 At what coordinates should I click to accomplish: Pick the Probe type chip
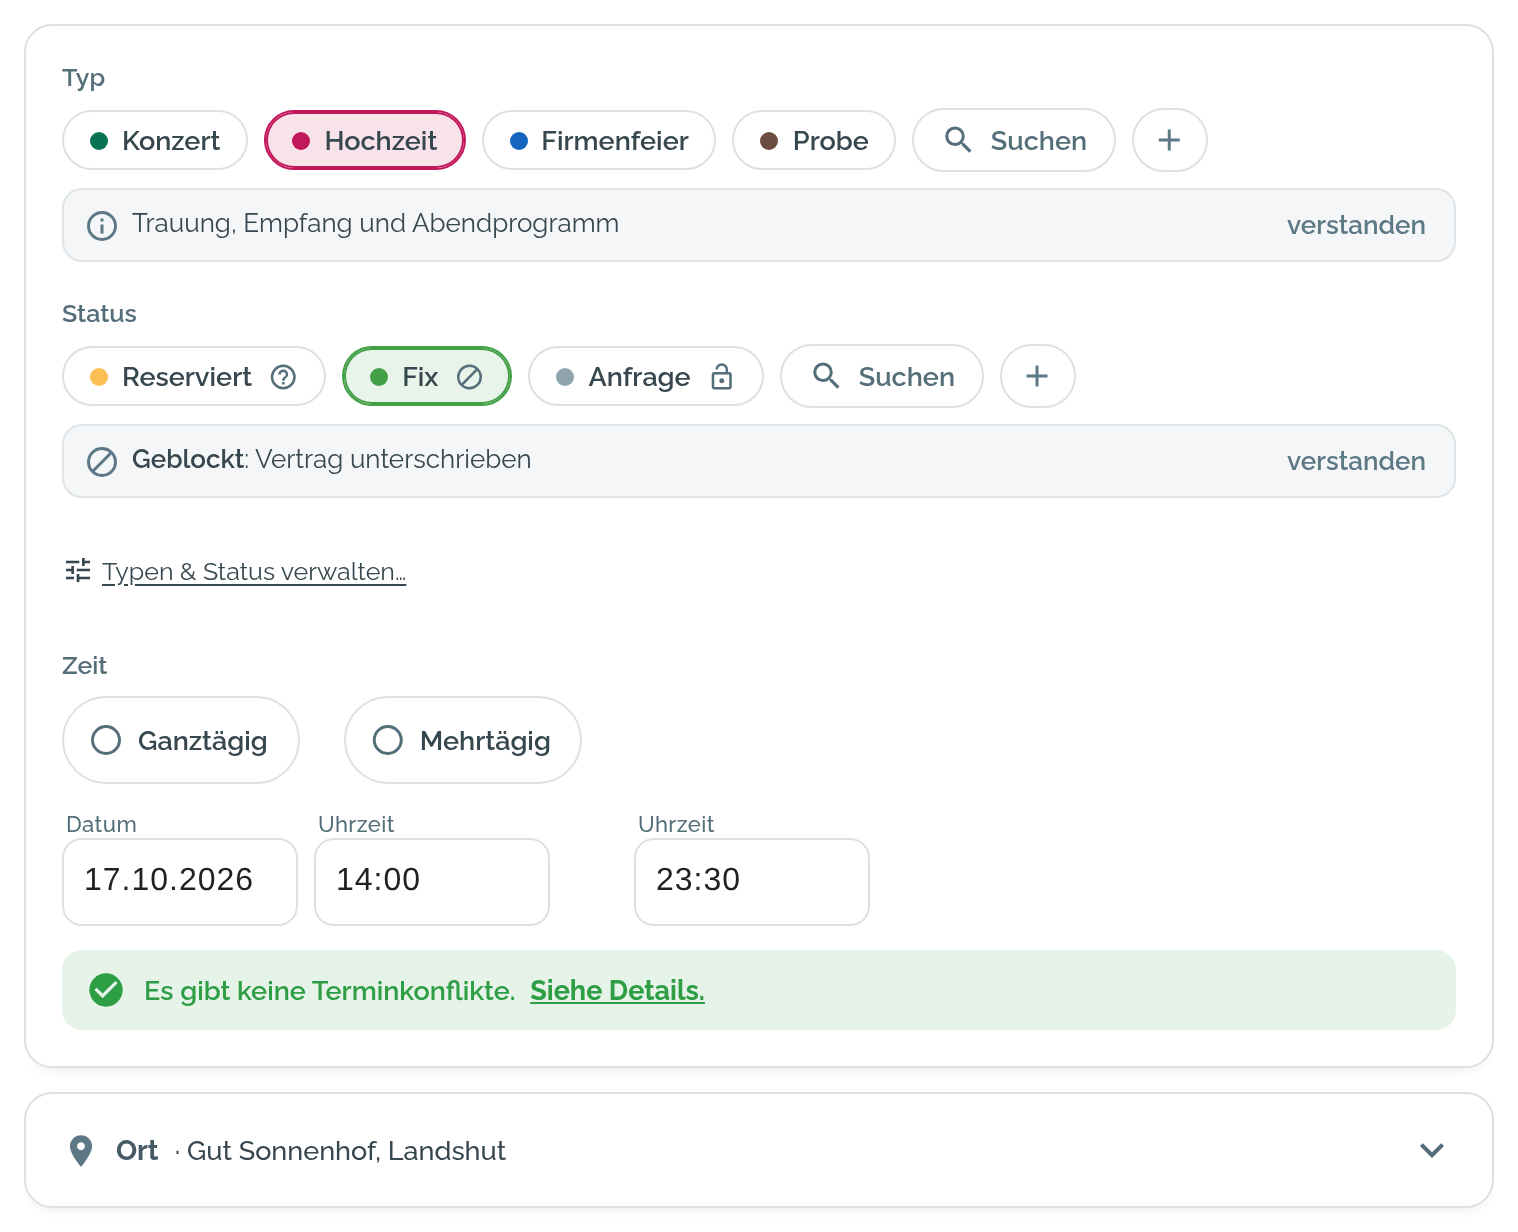pos(814,140)
